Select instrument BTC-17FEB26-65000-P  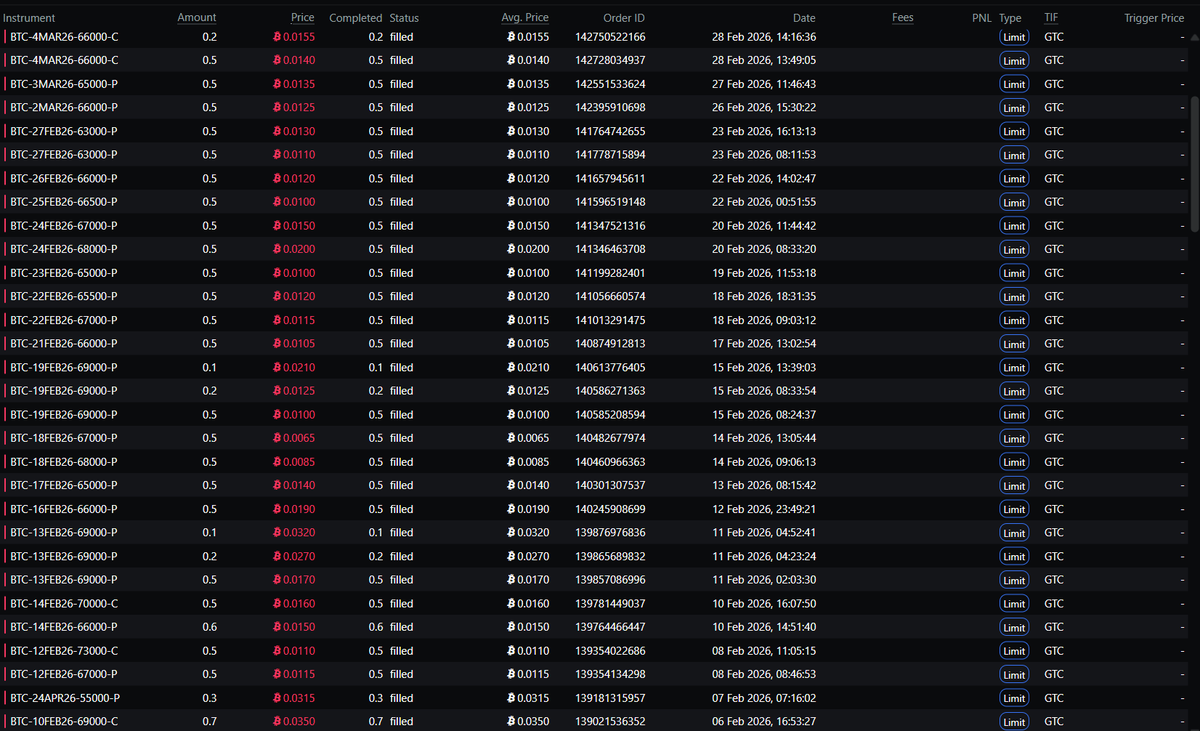click(63, 485)
